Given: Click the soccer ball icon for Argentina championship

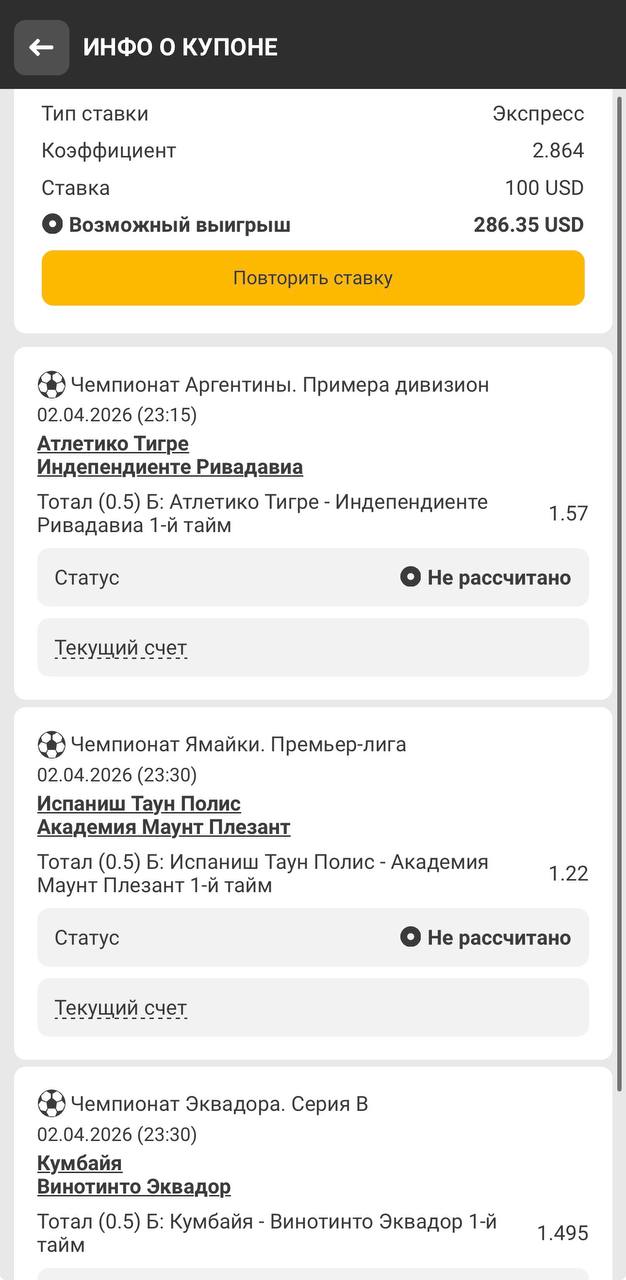Looking at the screenshot, I should point(51,385).
